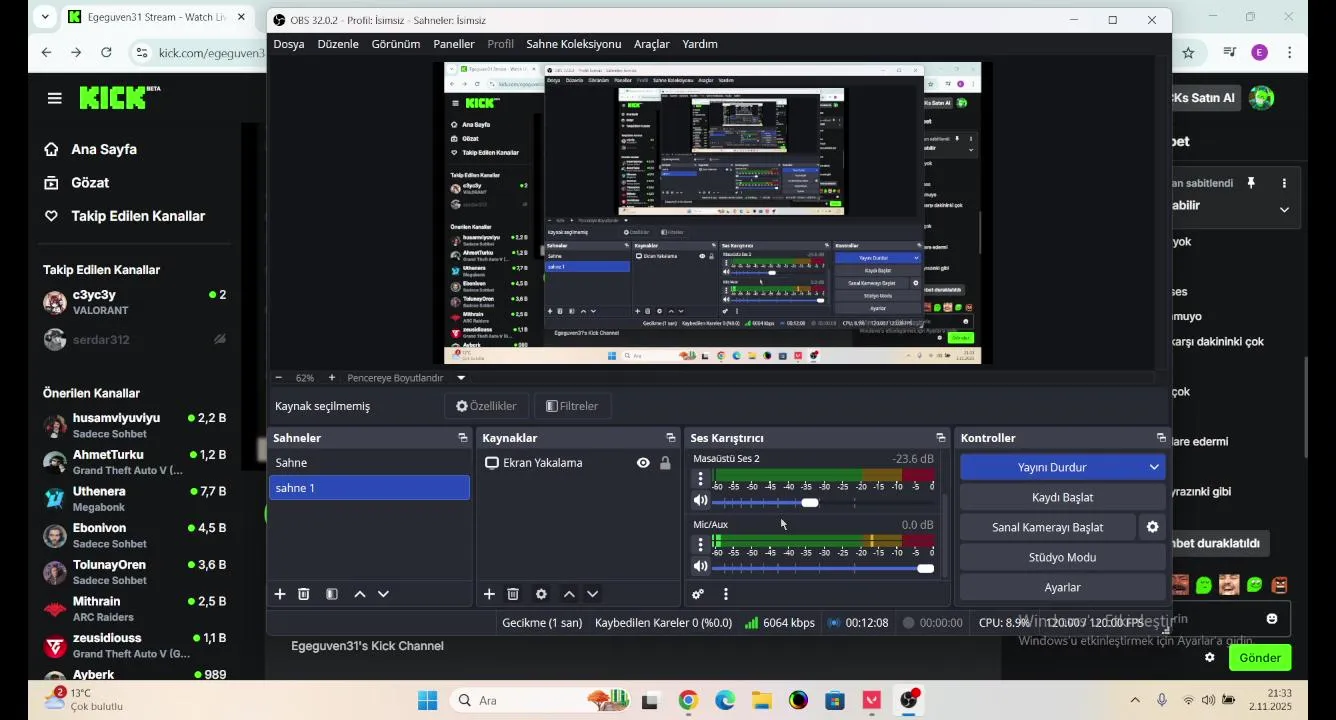Zoom out the preview with the minus icon

click(278, 378)
